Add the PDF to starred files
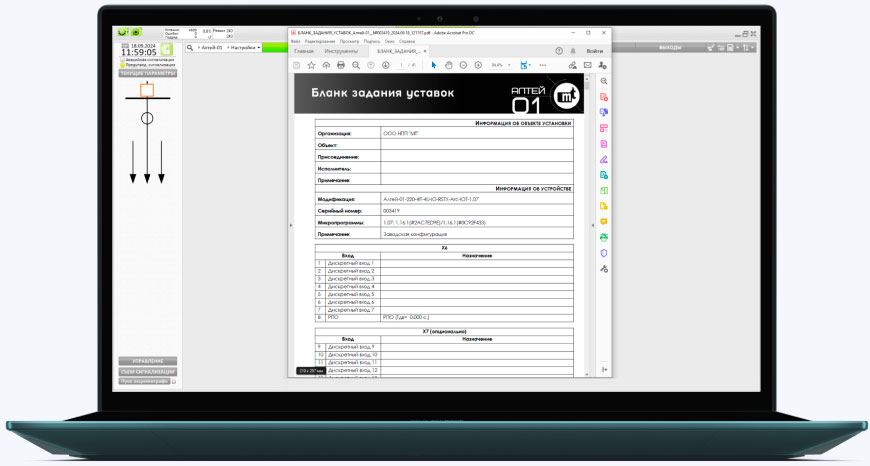 [x=311, y=65]
